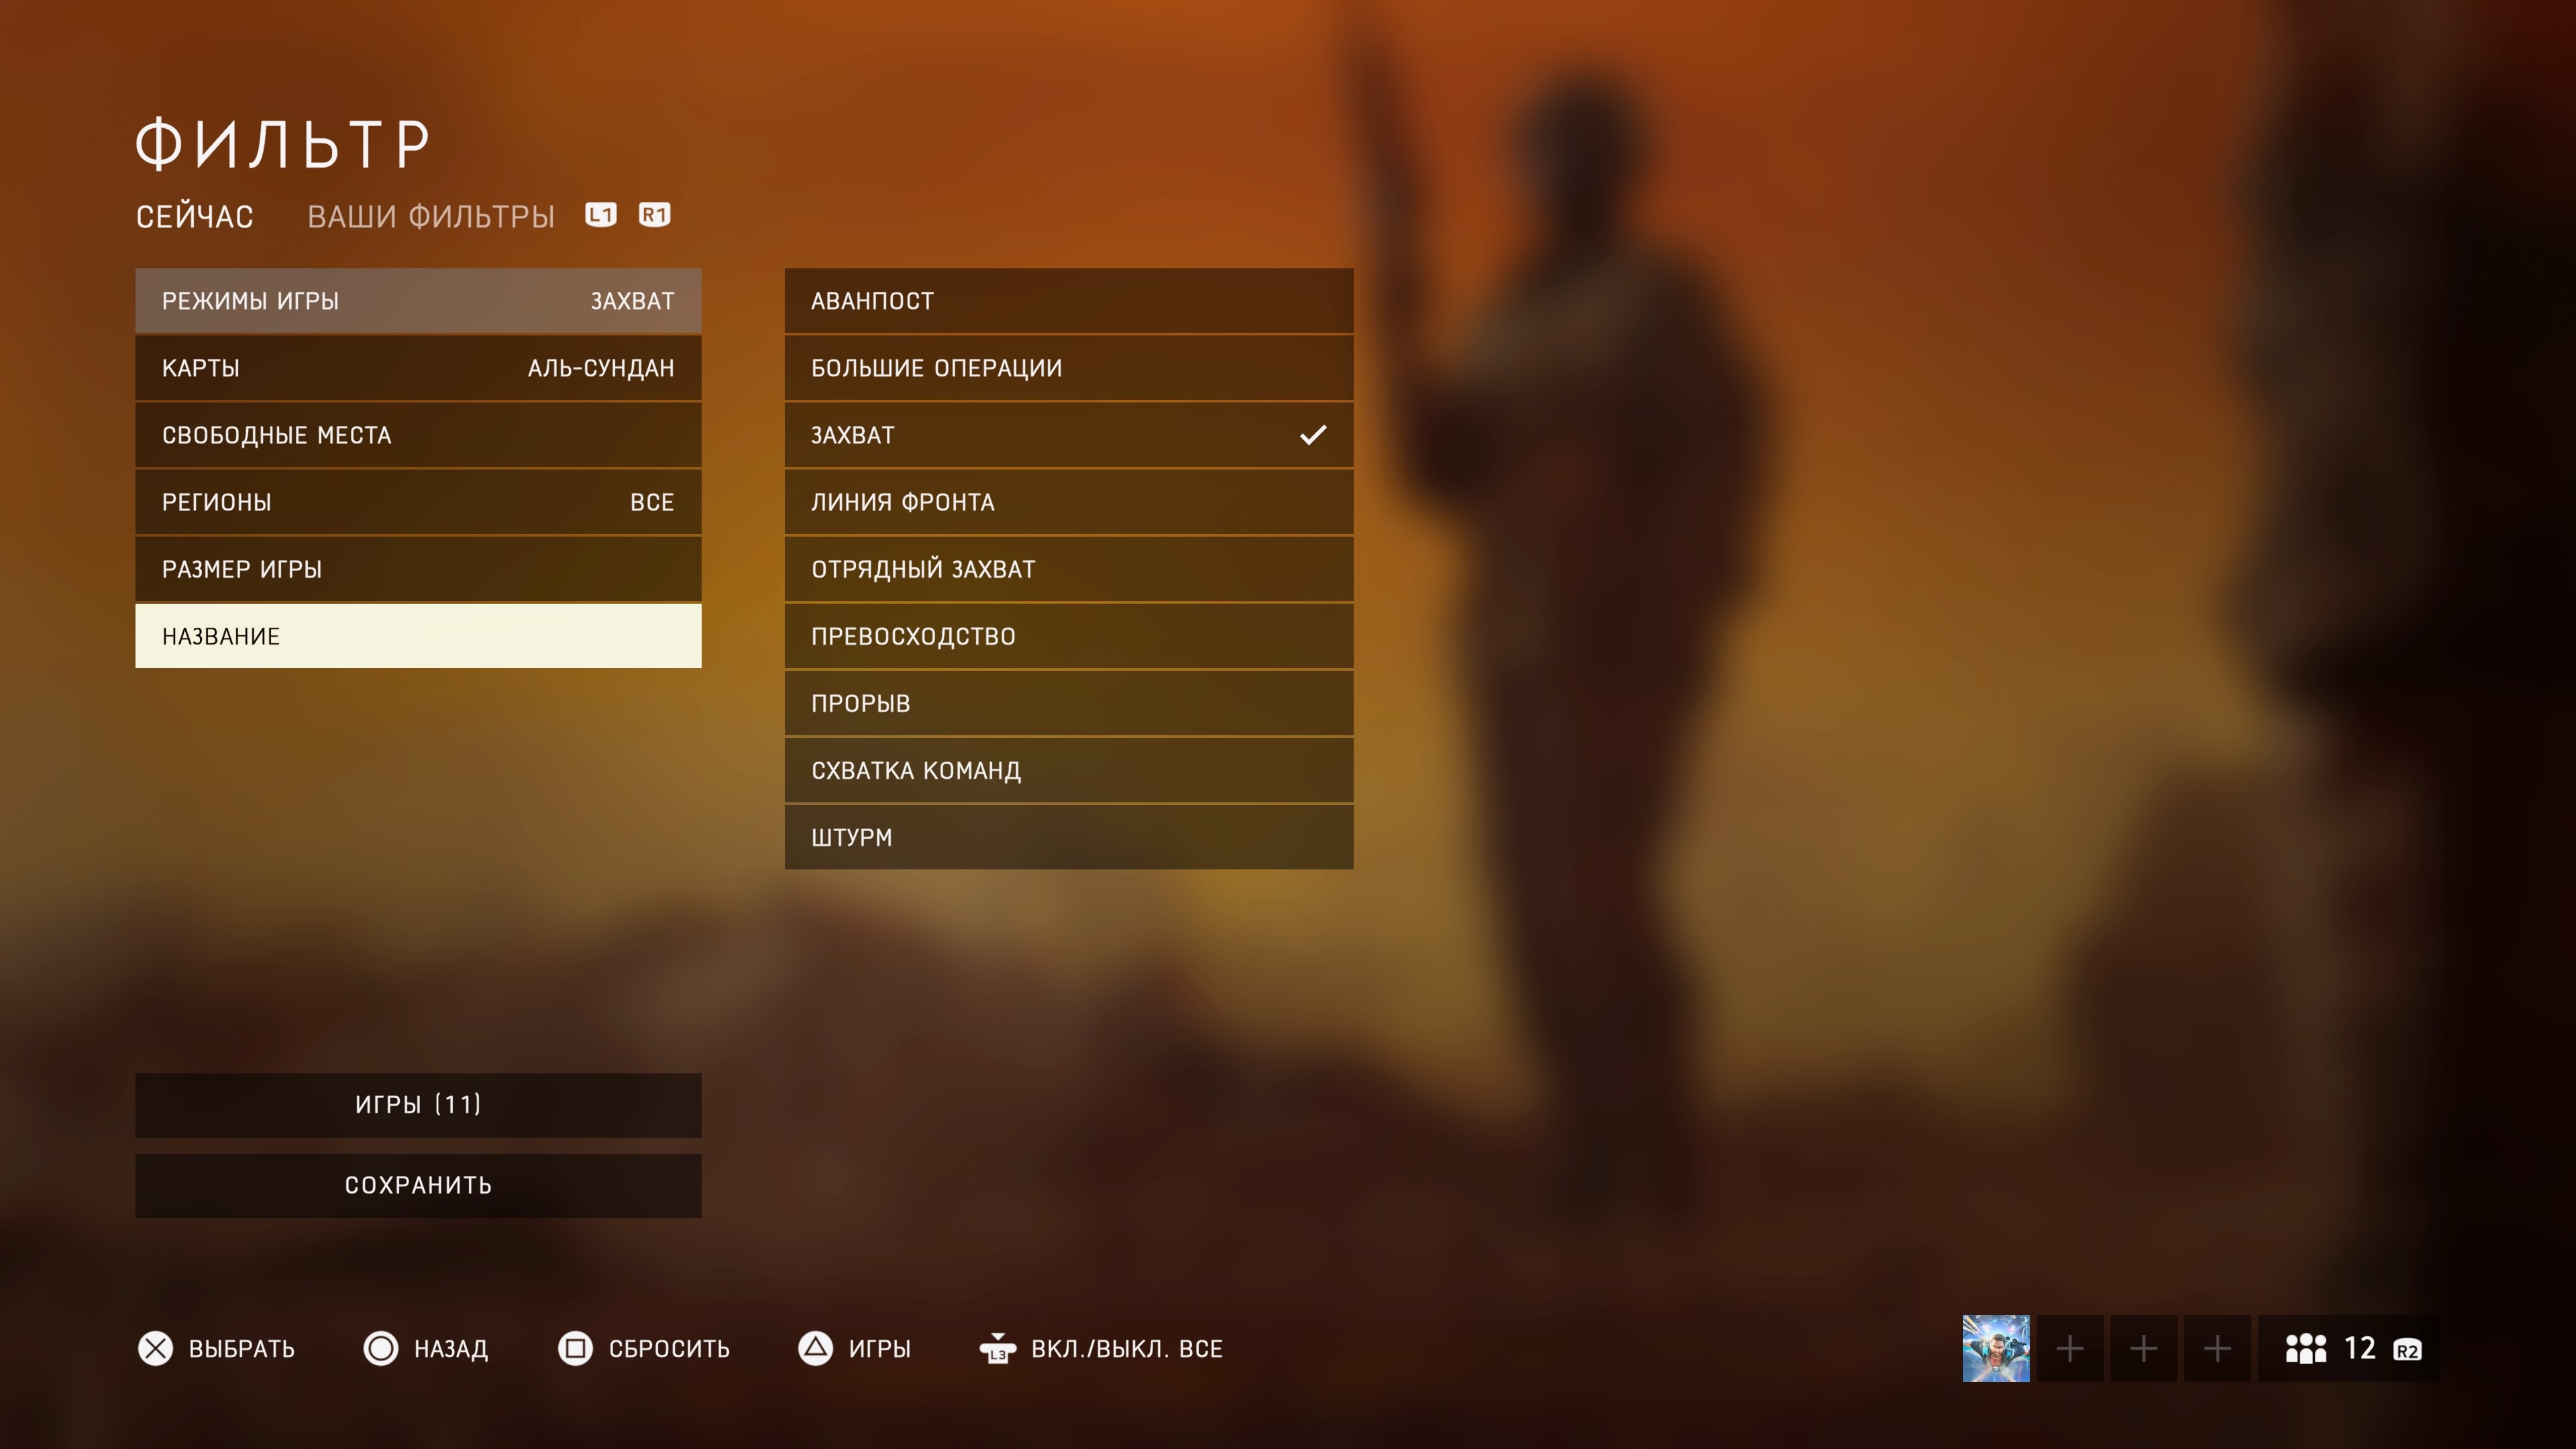2576x1449 pixels.
Task: Click the triangle button Игры icon
Action: click(x=816, y=1348)
